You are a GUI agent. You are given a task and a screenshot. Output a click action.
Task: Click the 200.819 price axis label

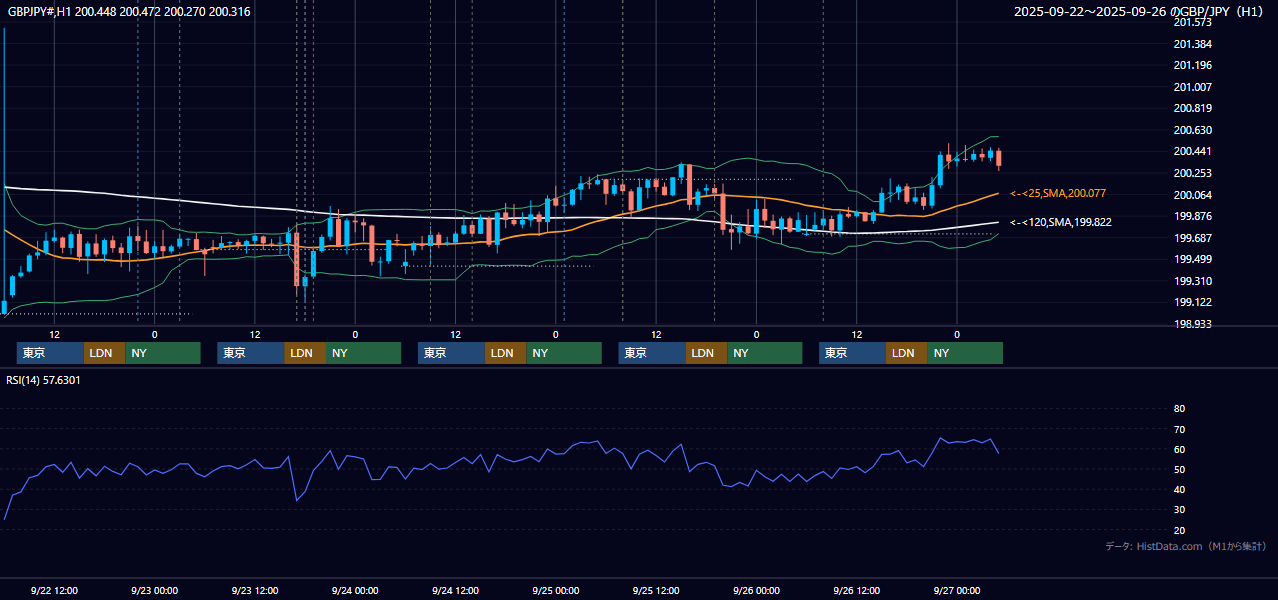1192,109
